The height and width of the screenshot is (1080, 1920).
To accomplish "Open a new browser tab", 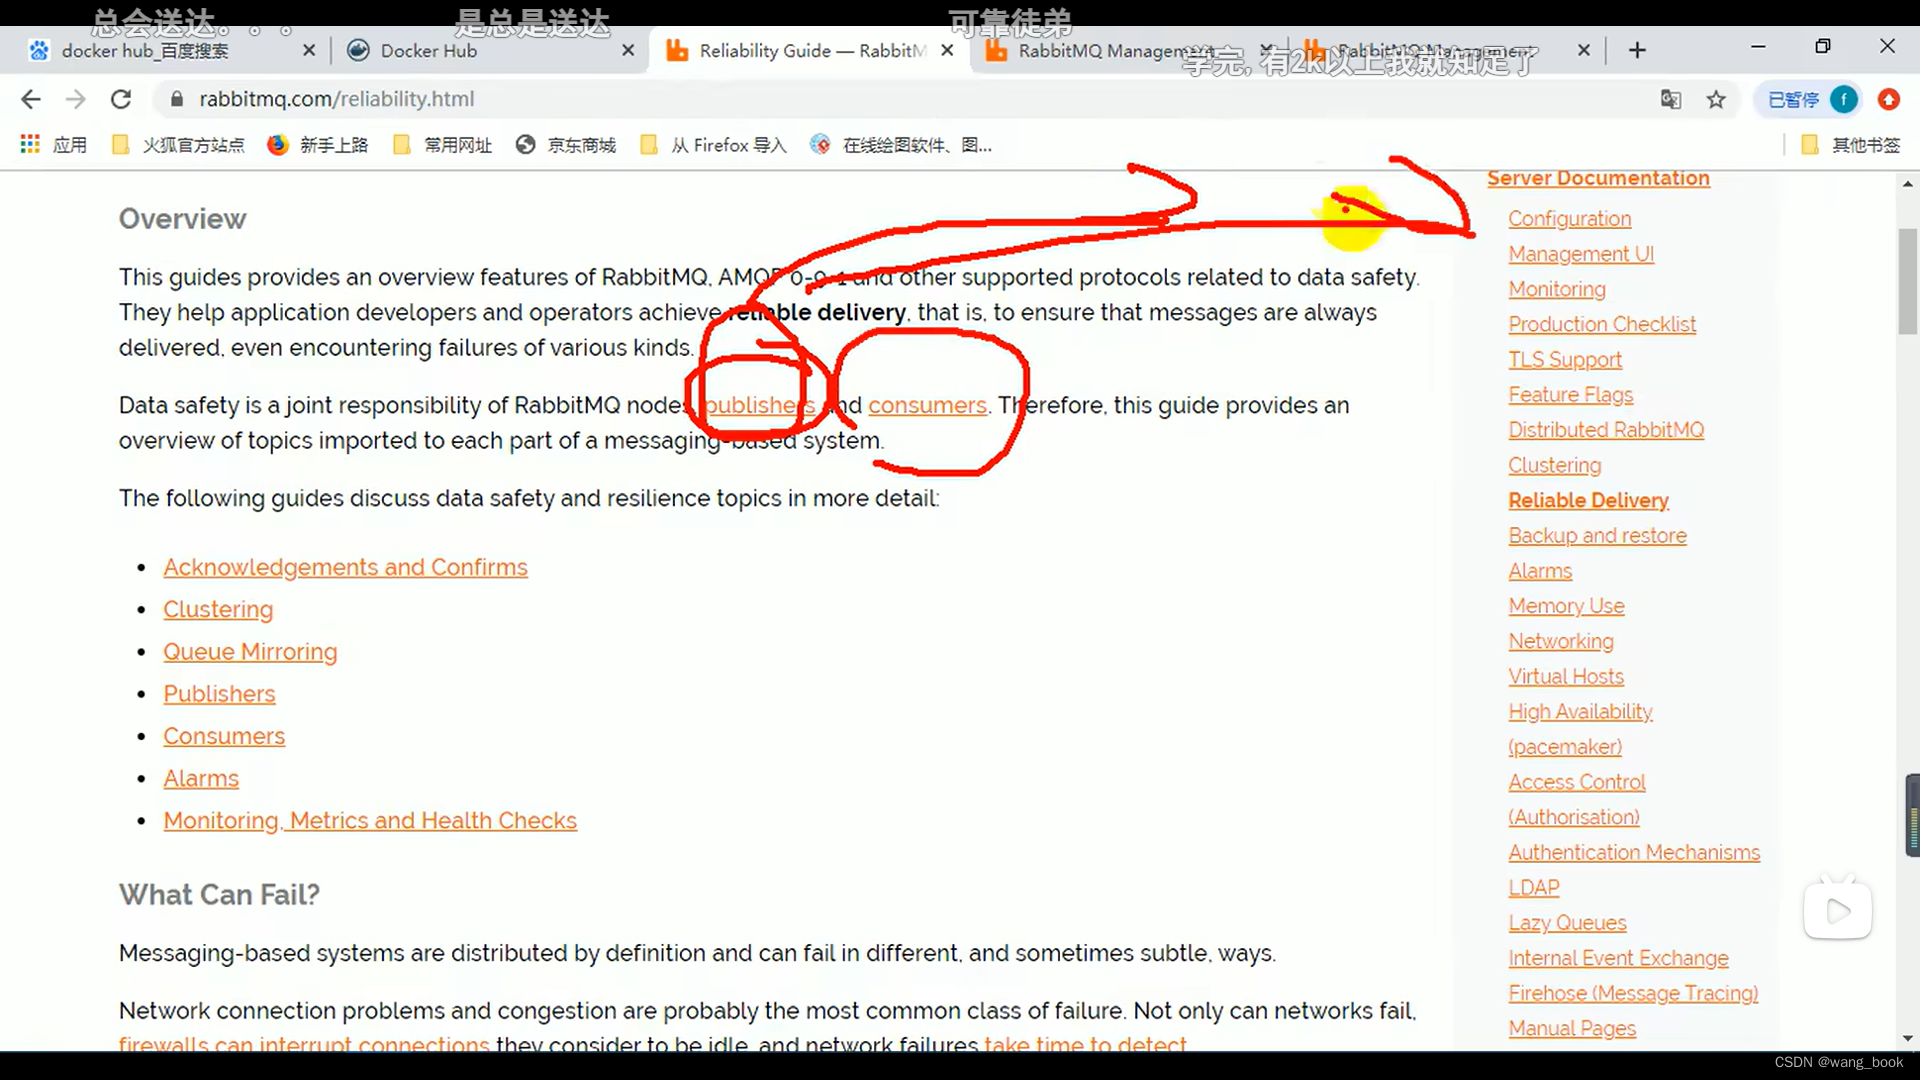I will click(x=1637, y=50).
